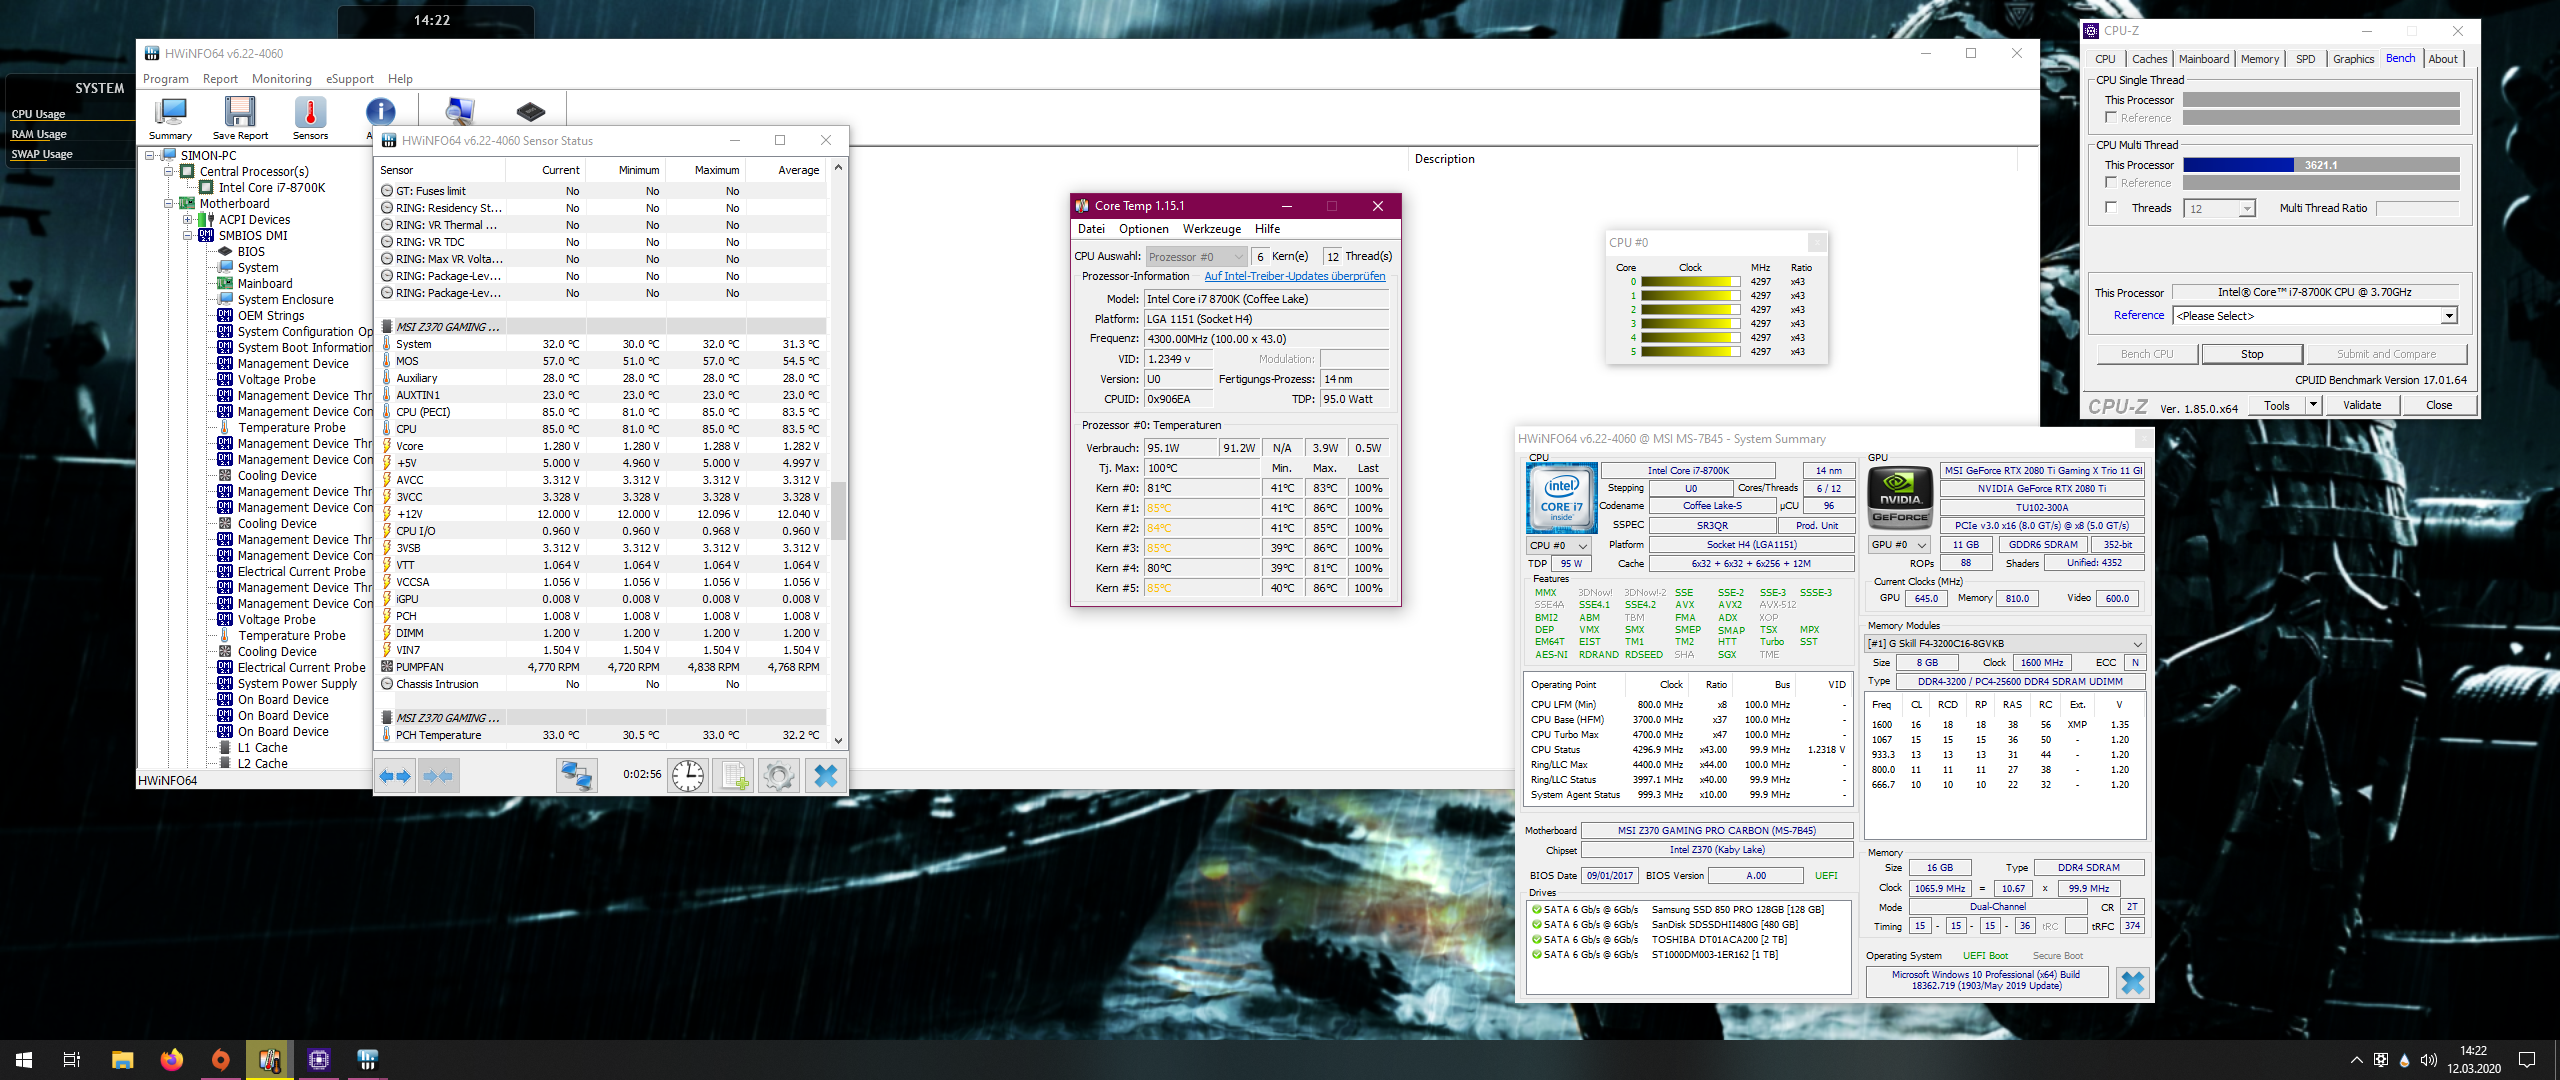Screen dimensions: 2560x1080
Task: Start sensor logging via the sheet-plus icon
Action: tap(735, 776)
